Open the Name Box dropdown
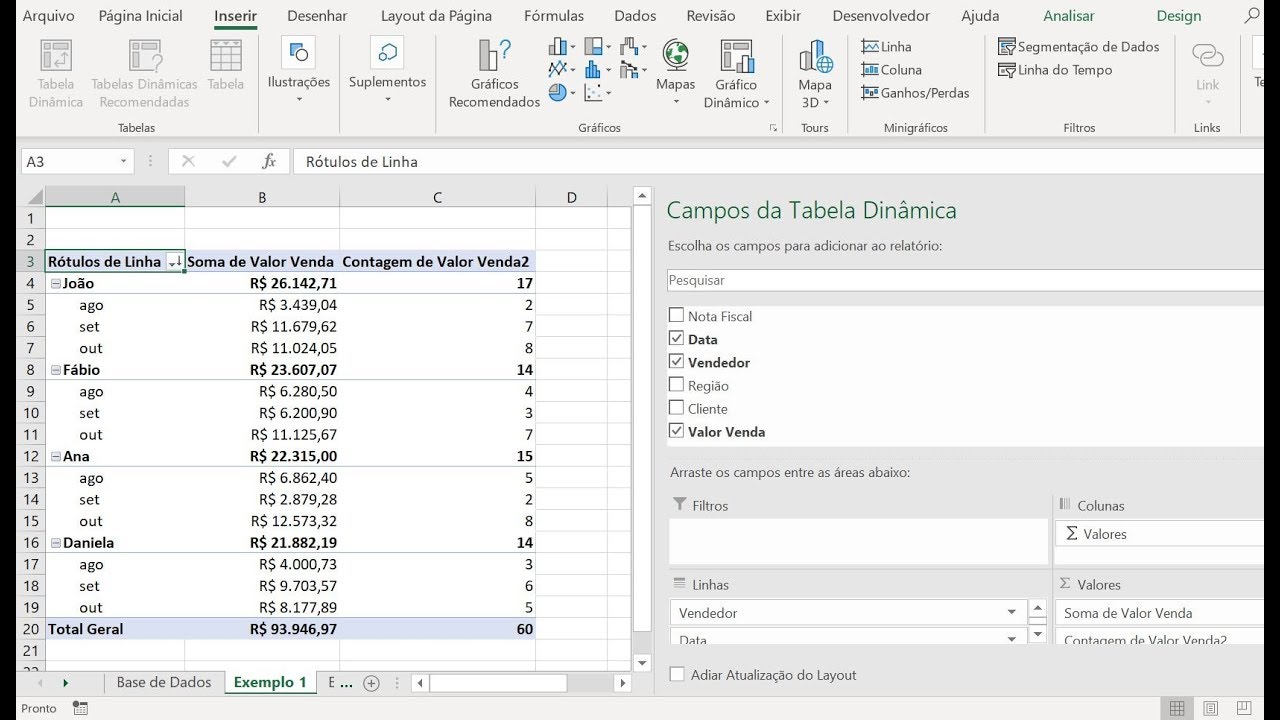The image size is (1280, 720). 124,162
